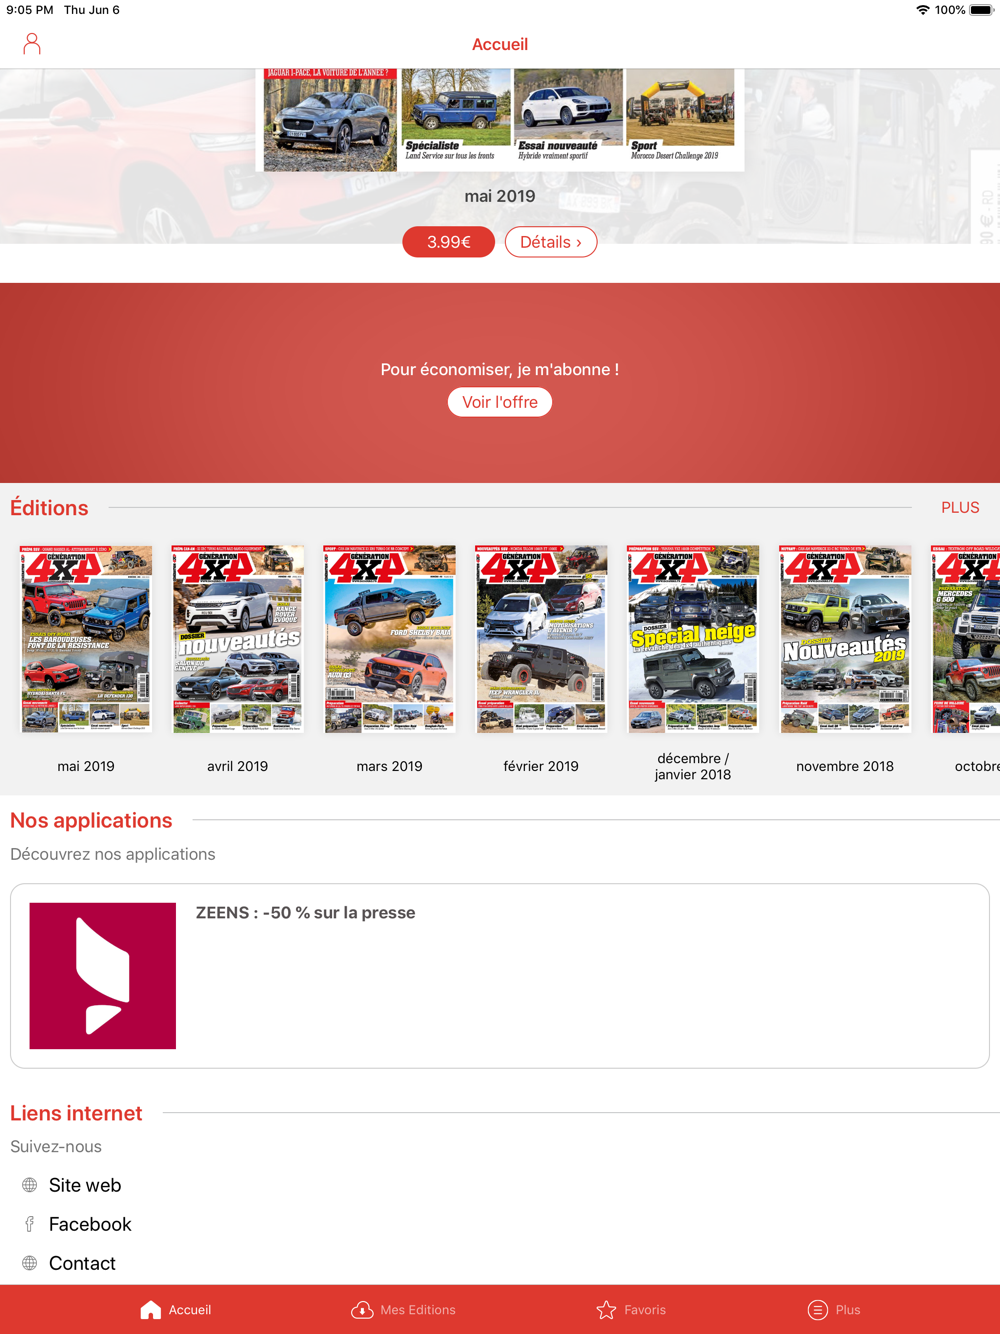Tap the status bar date Thu Jun 6

click(92, 10)
